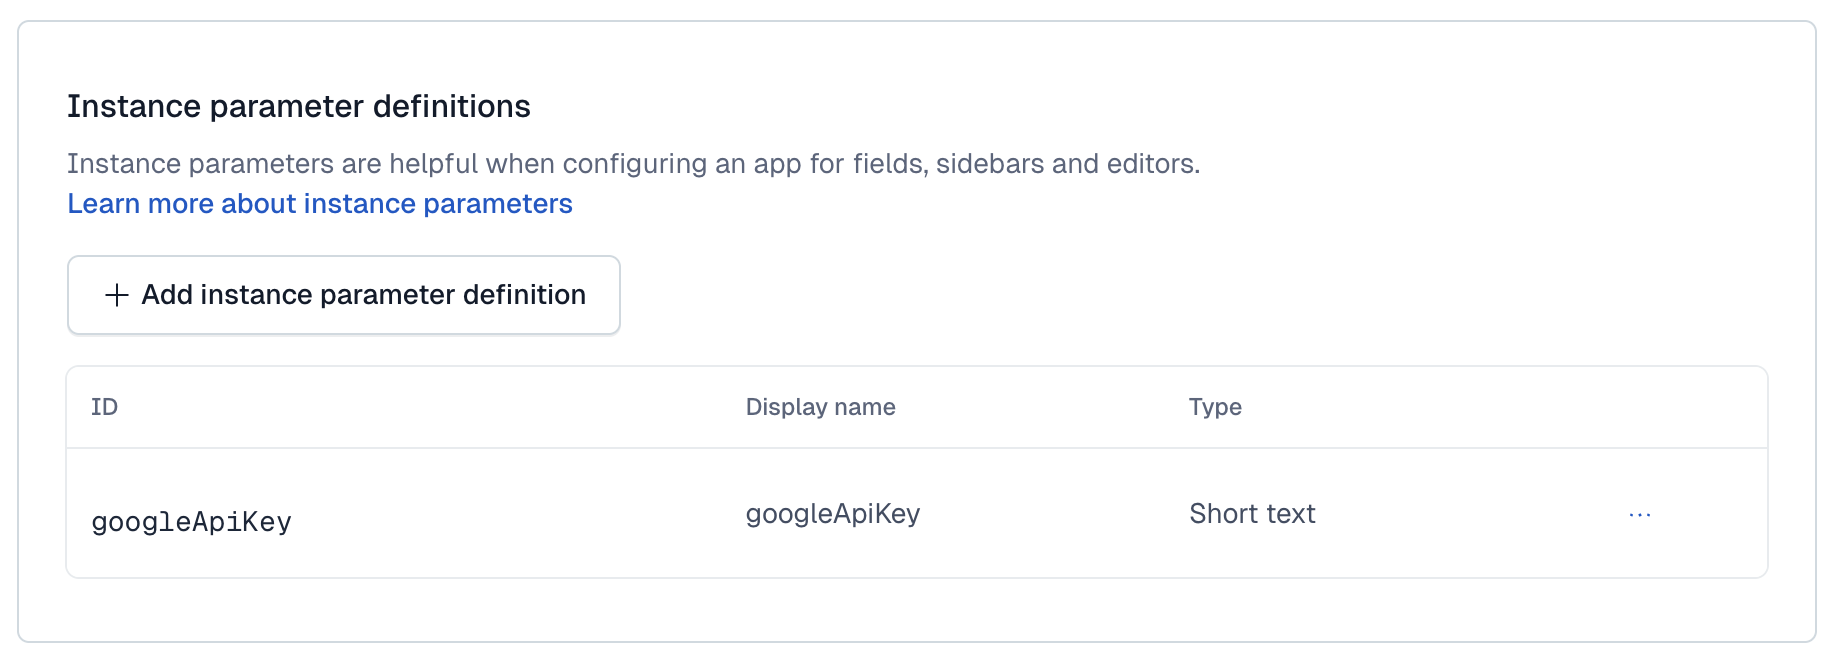Open the three-dot actions menu for googleApiKey
Viewport: 1838px width, 670px height.
(1639, 514)
